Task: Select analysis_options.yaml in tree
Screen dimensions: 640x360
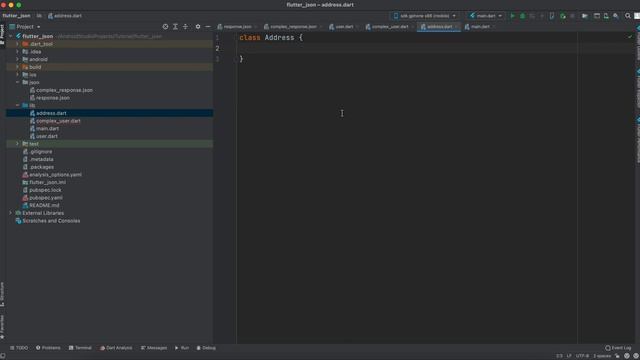Action: 55,175
